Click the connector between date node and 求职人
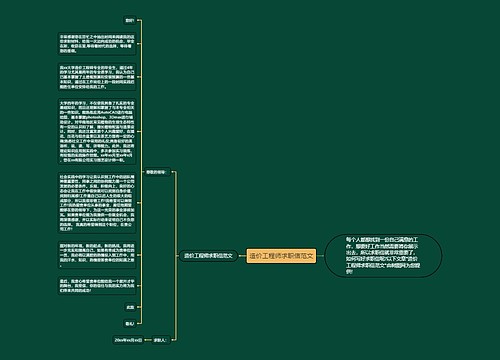The width and height of the screenshot is (500, 360). 148,340
